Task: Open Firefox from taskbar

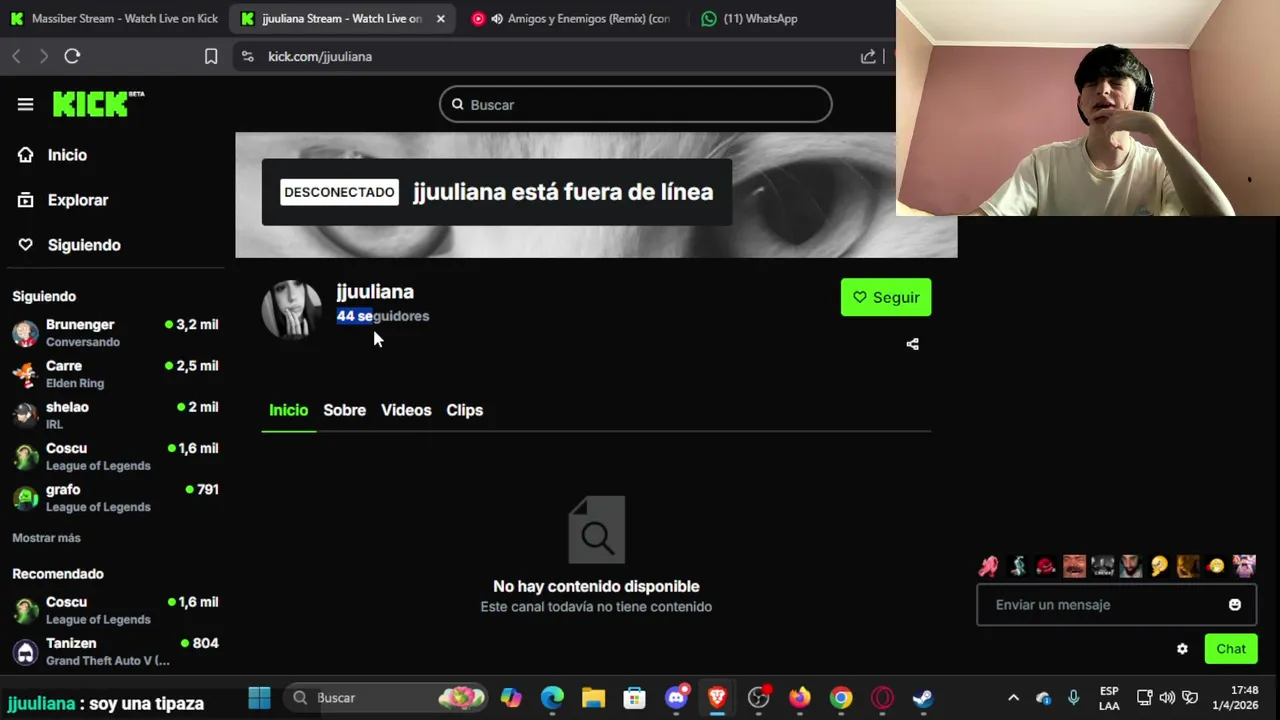Action: point(799,697)
